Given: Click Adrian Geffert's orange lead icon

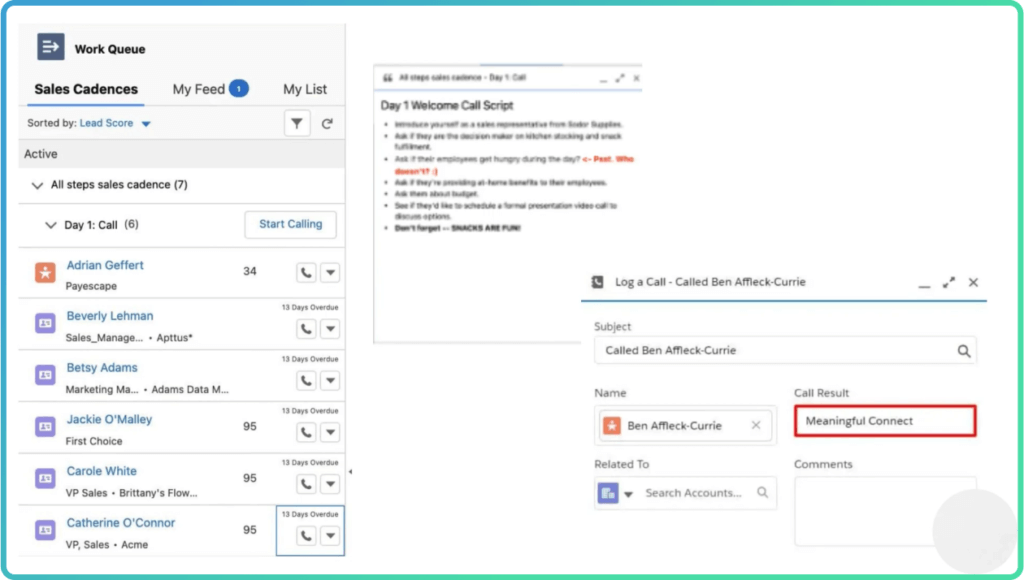Looking at the screenshot, I should pyautogui.click(x=45, y=272).
